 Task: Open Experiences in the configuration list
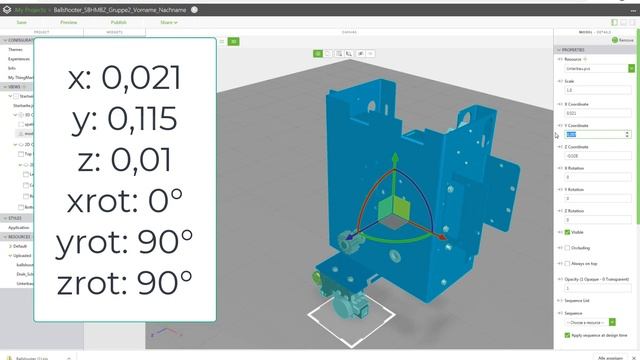tap(19, 59)
